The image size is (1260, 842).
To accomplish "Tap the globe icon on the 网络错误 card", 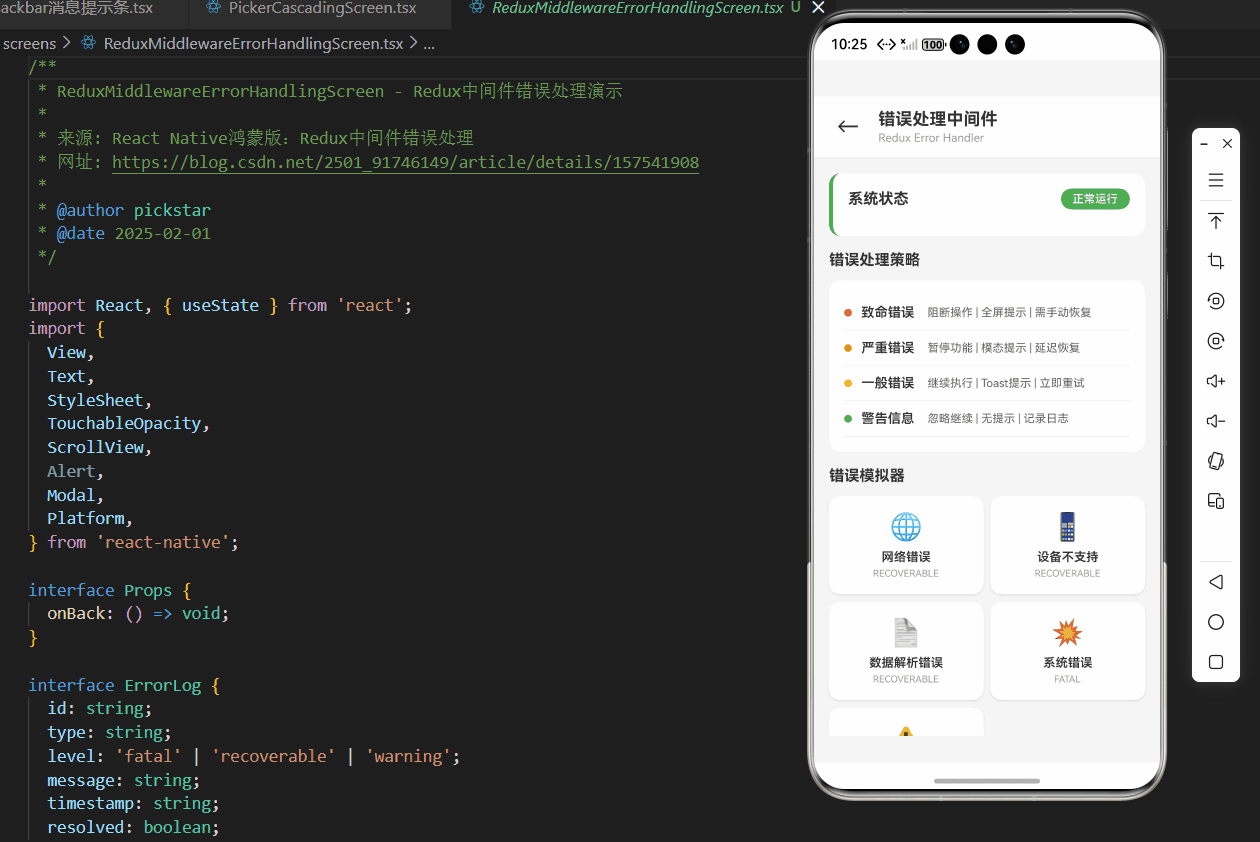I will 906,527.
